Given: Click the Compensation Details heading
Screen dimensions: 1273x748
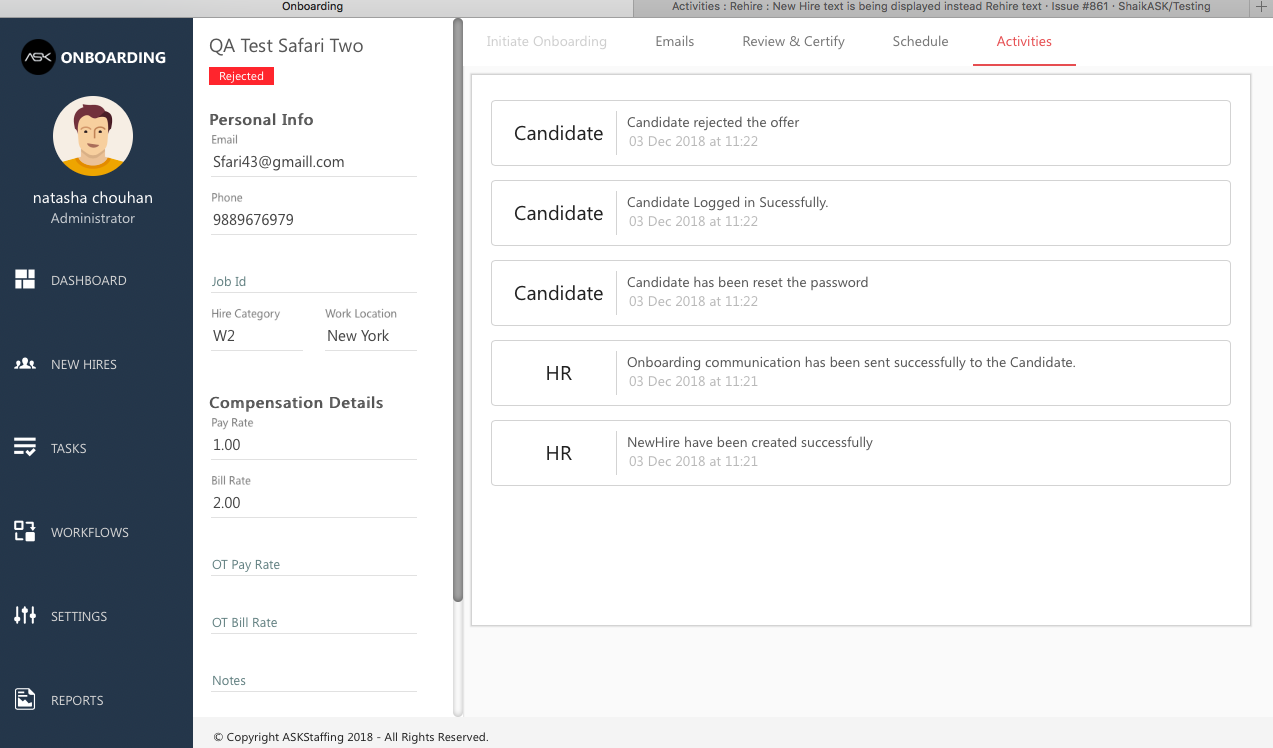Looking at the screenshot, I should (x=296, y=402).
